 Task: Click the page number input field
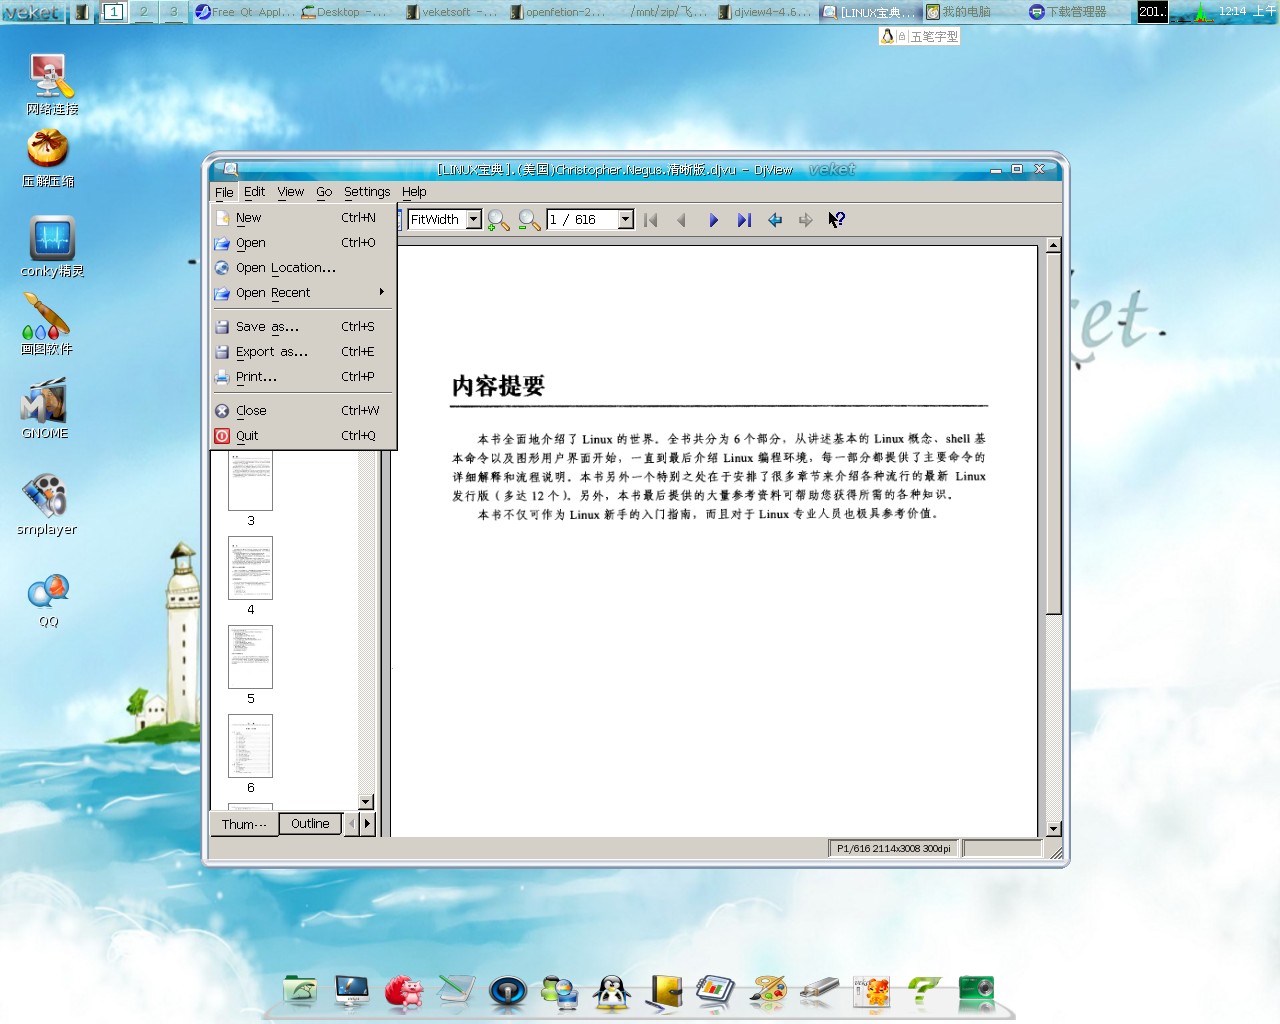[x=583, y=220]
